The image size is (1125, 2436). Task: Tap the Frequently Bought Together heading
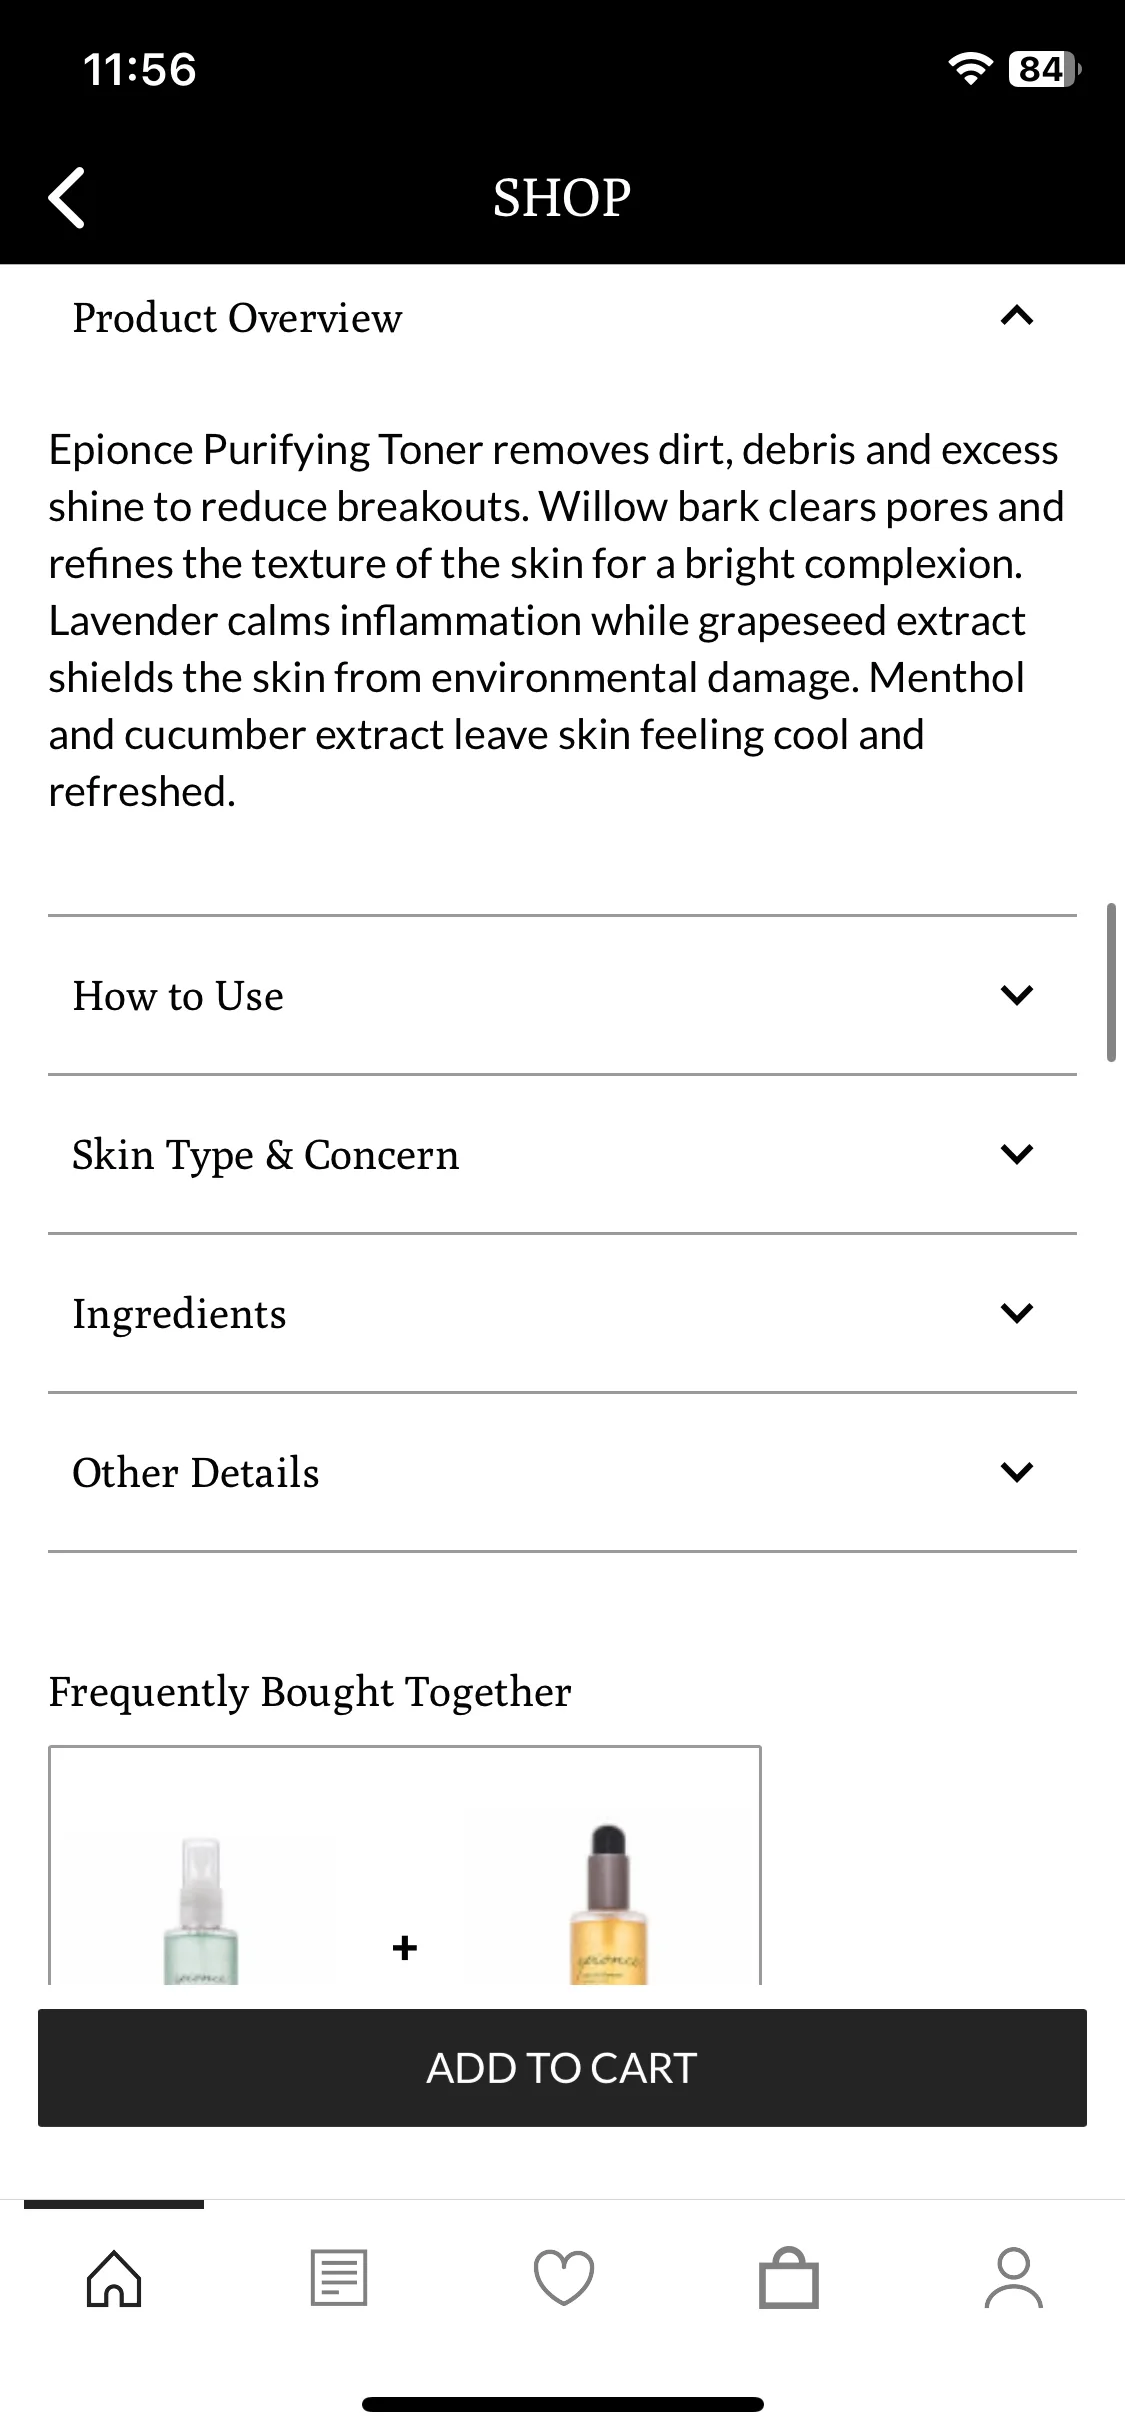point(310,1692)
